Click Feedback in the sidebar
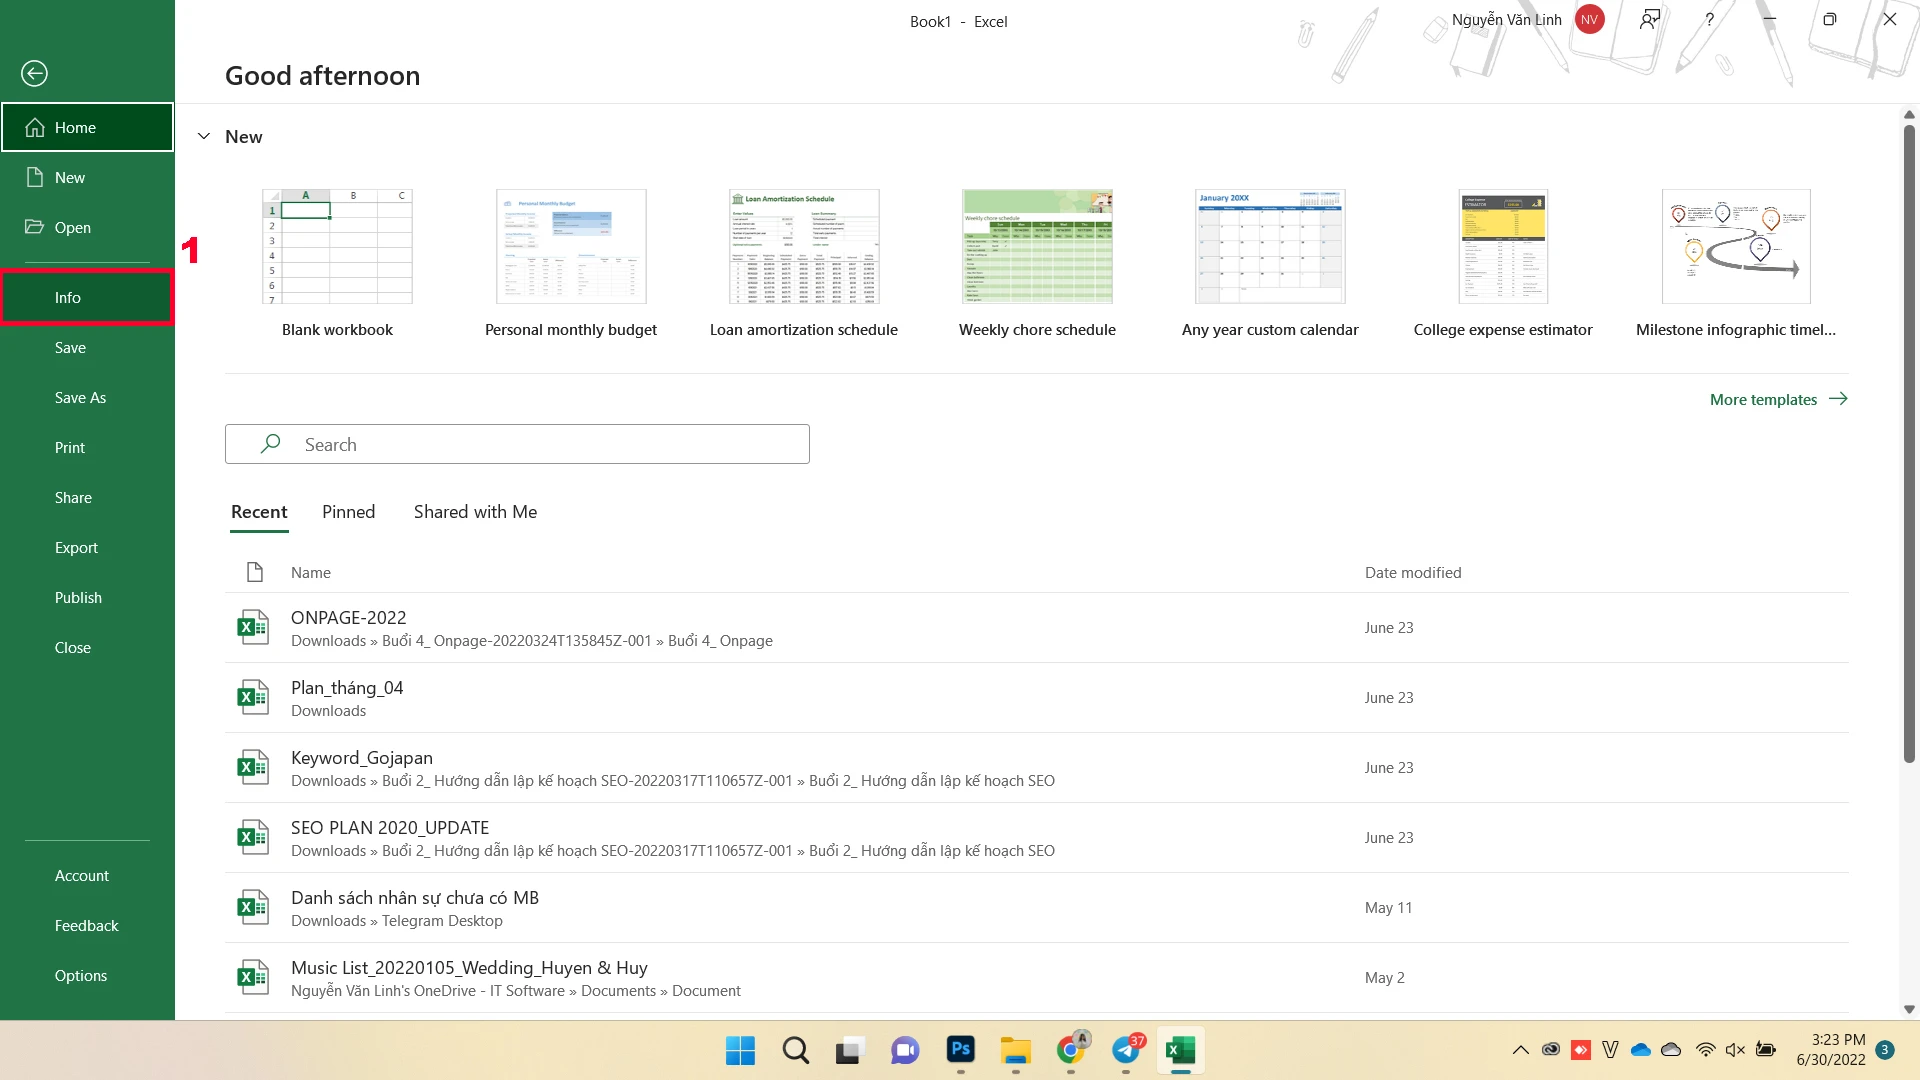Image resolution: width=1920 pixels, height=1080 pixels. coord(87,925)
